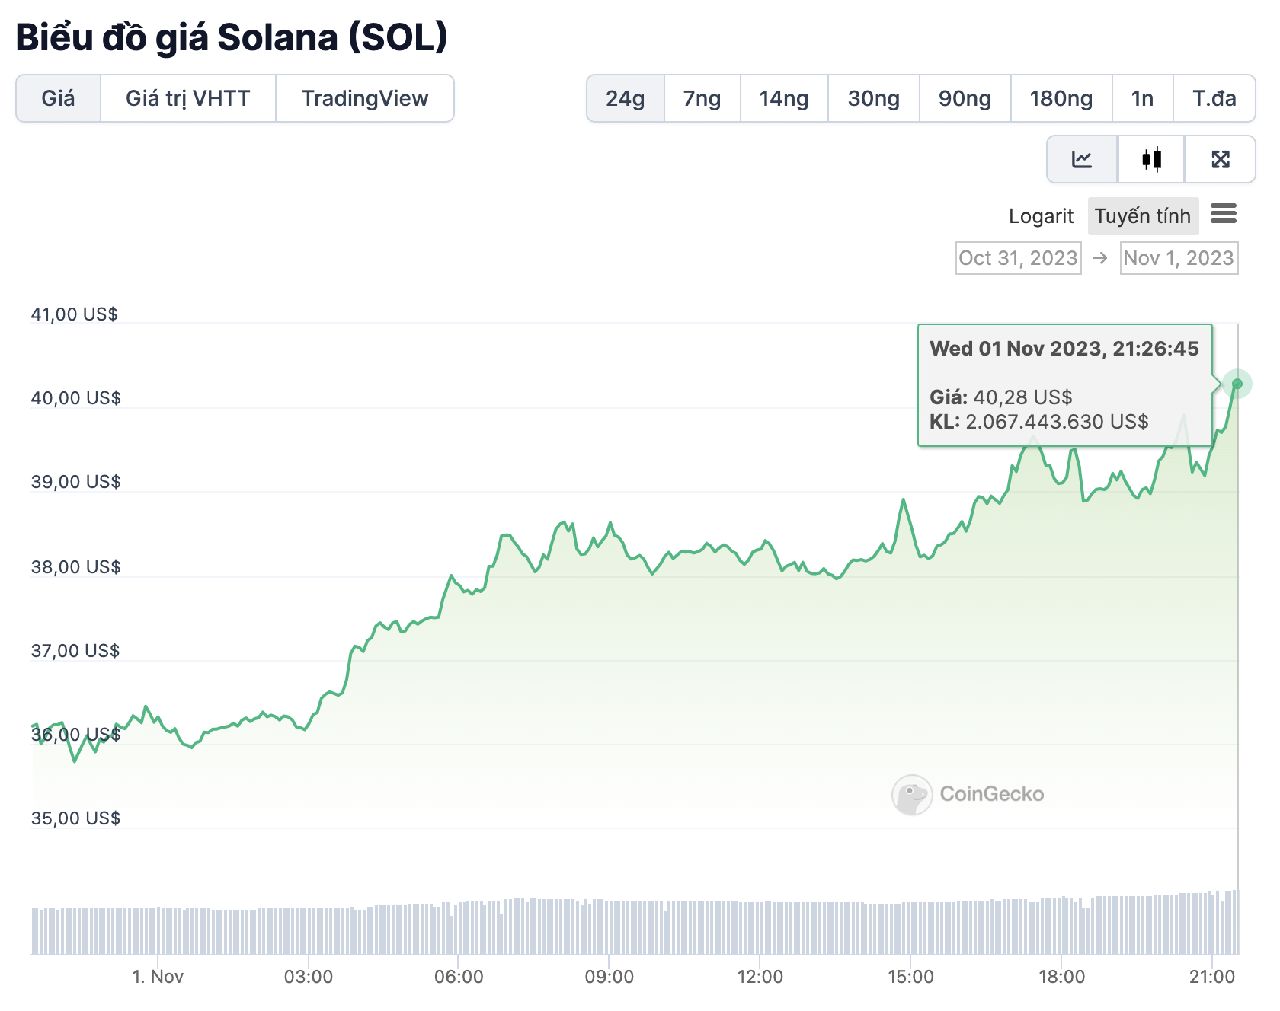Choose the 7ng time range
The image size is (1280, 1011).
[702, 98]
